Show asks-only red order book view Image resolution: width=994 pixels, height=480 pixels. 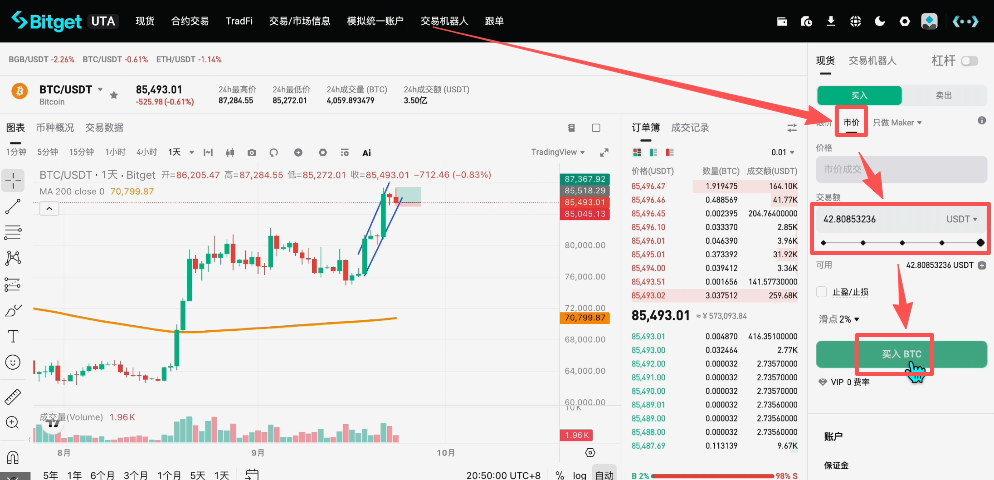coord(670,152)
